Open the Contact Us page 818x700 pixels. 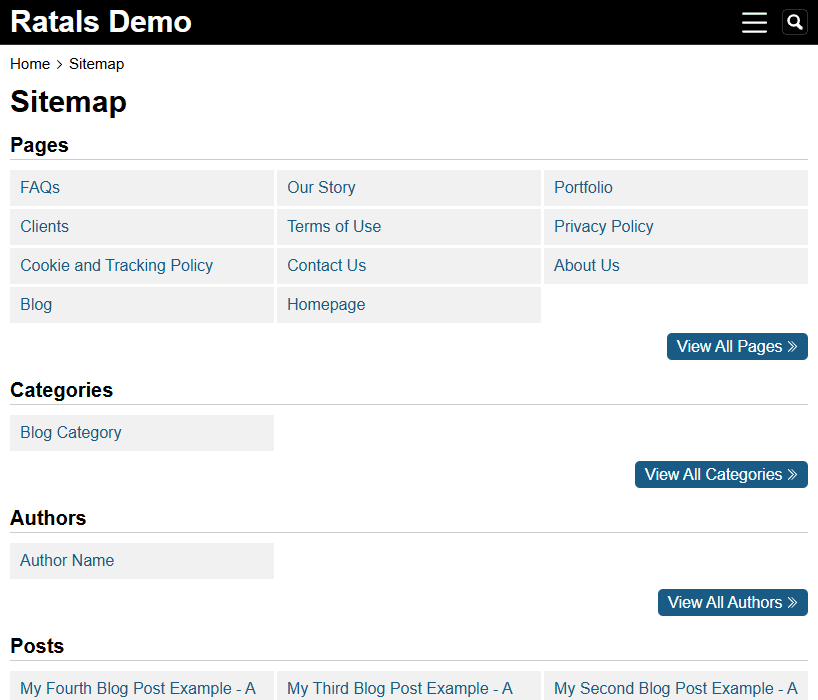coord(409,266)
